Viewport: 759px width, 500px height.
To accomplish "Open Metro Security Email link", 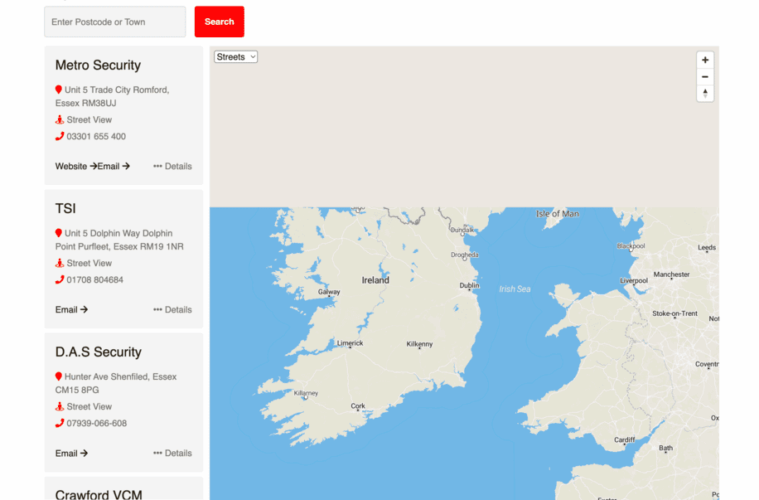I will (114, 166).
